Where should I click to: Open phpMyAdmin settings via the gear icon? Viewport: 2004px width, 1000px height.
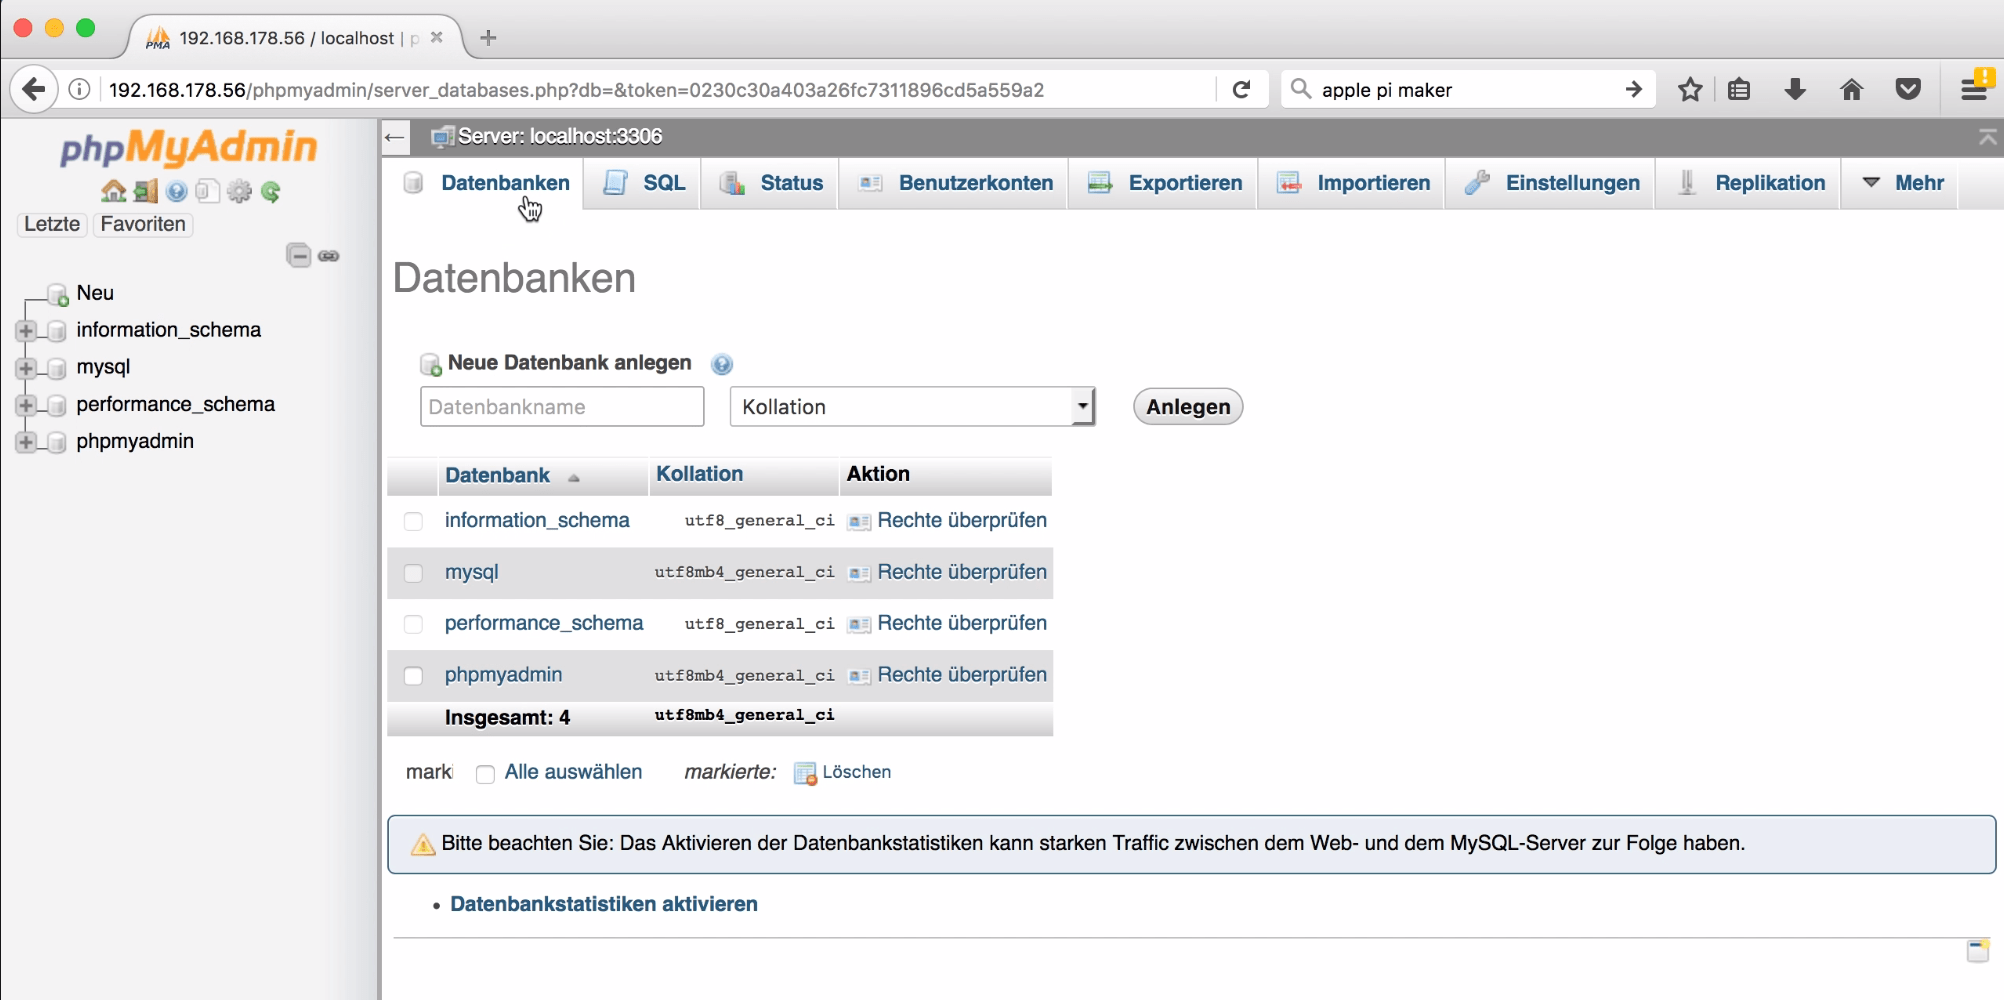(239, 191)
